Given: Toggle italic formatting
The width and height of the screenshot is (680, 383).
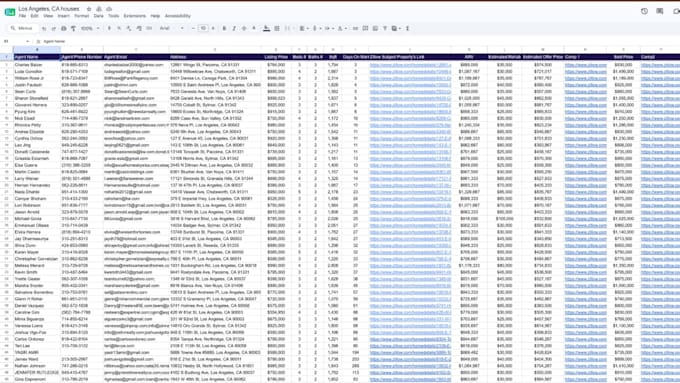Looking at the screenshot, I should (234, 29).
